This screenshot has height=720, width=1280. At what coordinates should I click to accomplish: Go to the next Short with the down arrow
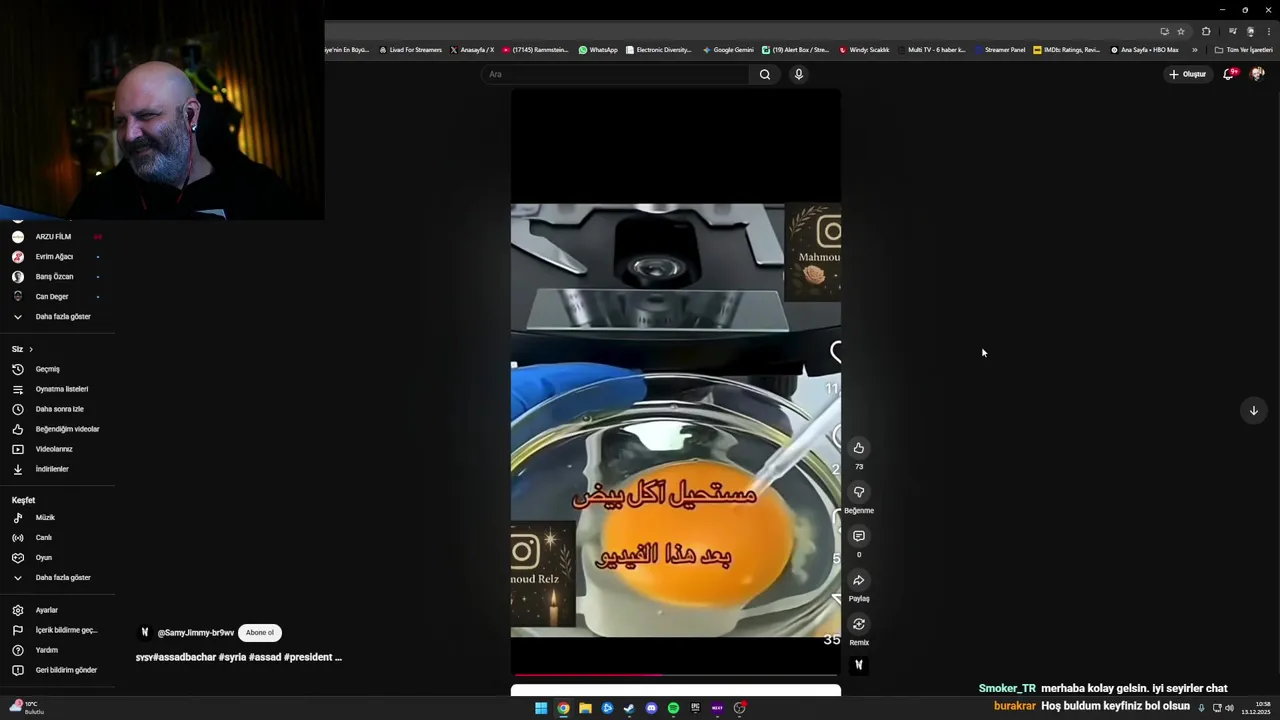tap(1253, 410)
